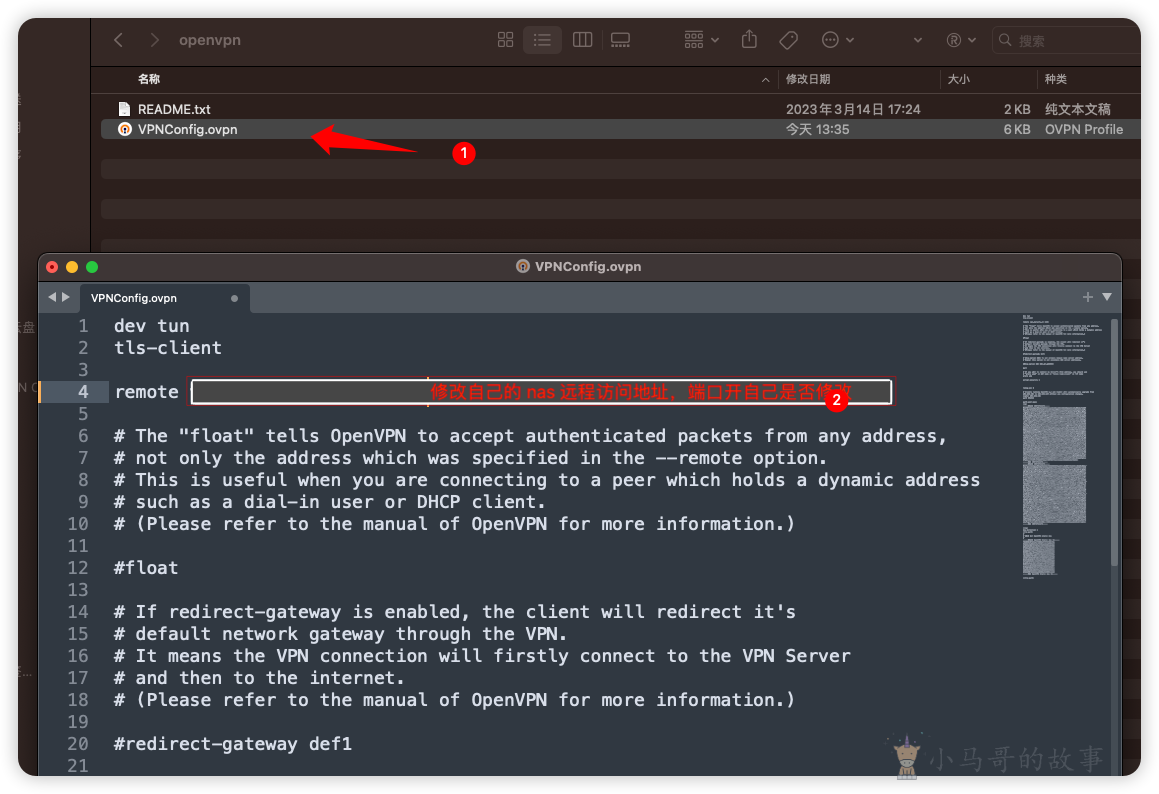
Task: Select the README.txt file
Action: 174,109
